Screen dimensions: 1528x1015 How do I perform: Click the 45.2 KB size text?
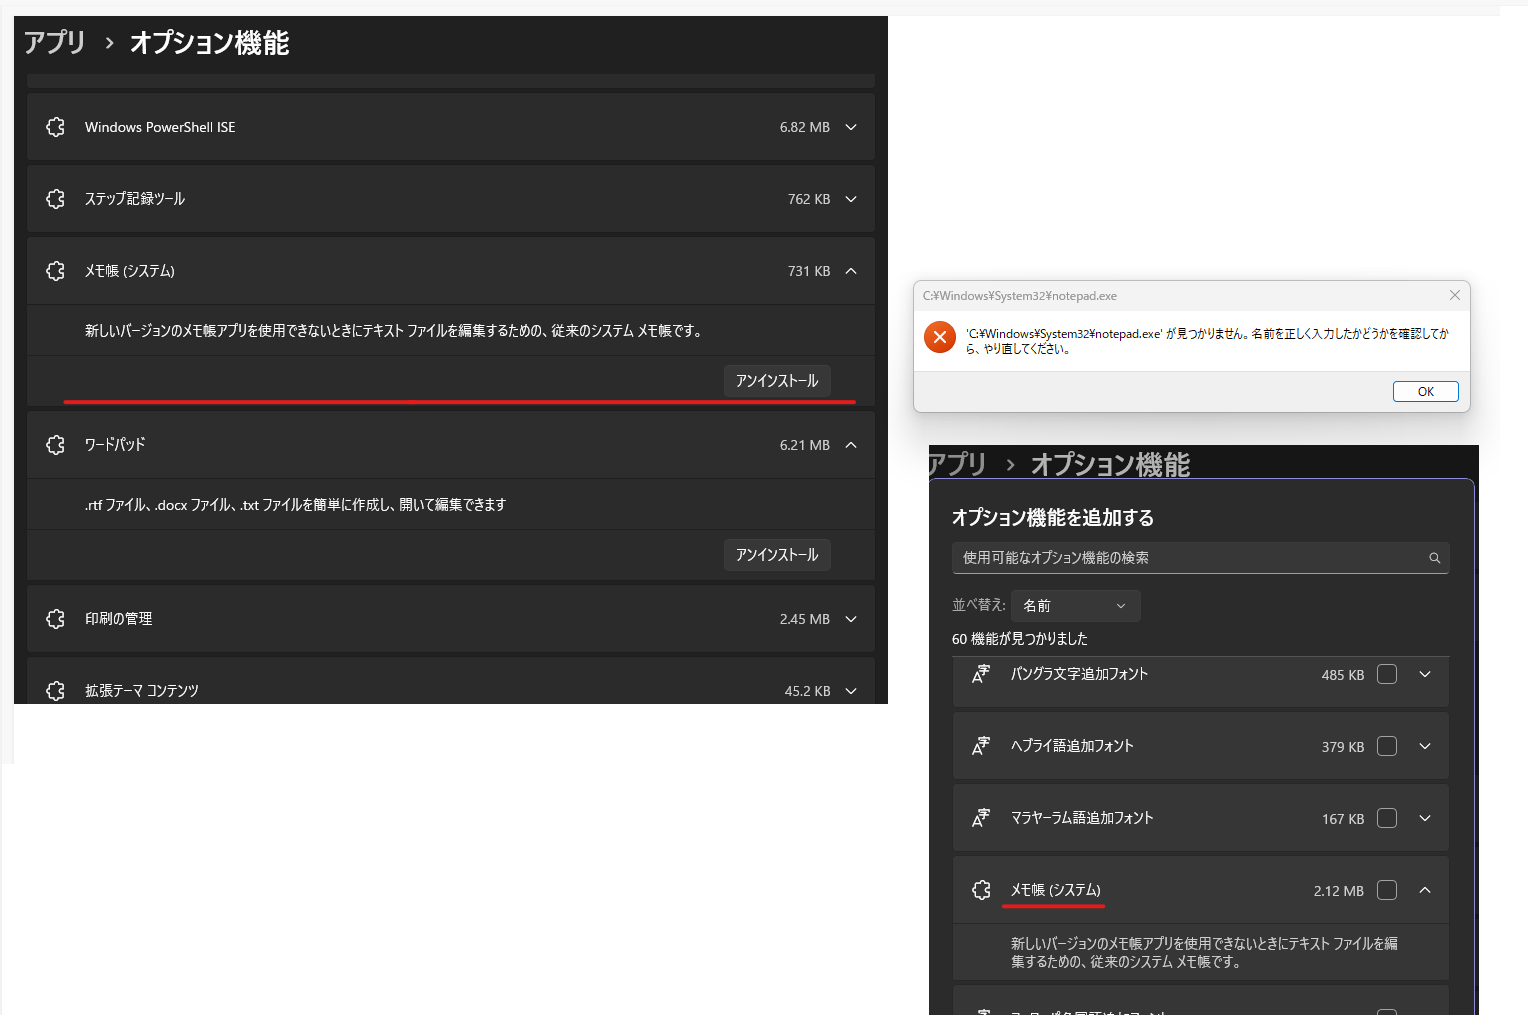pos(808,691)
